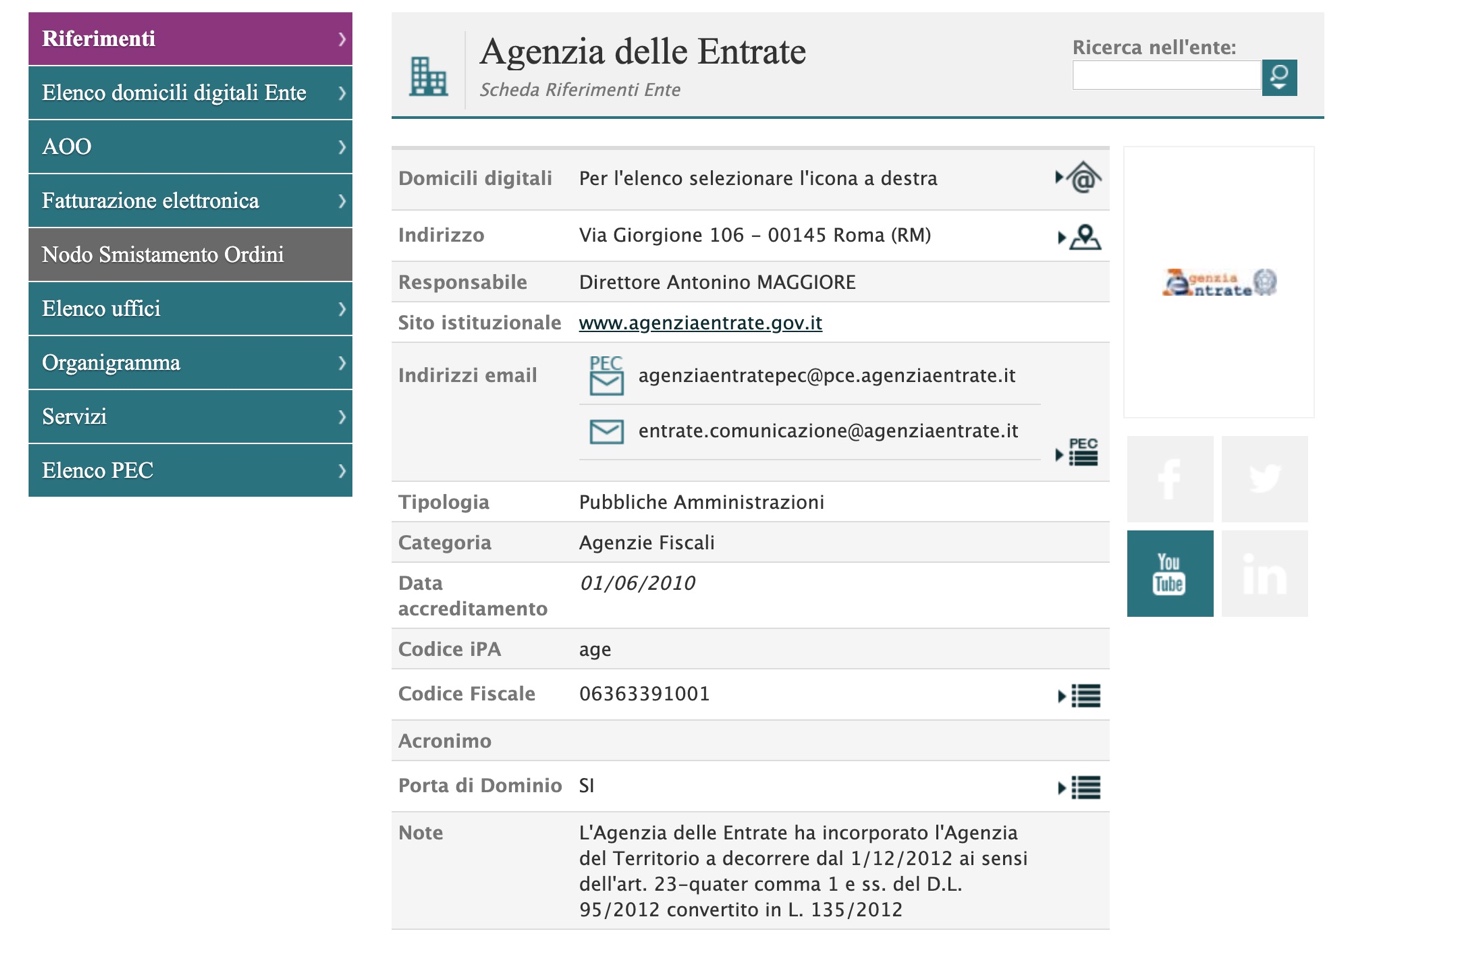Click the Facebook social icon

[x=1170, y=479]
